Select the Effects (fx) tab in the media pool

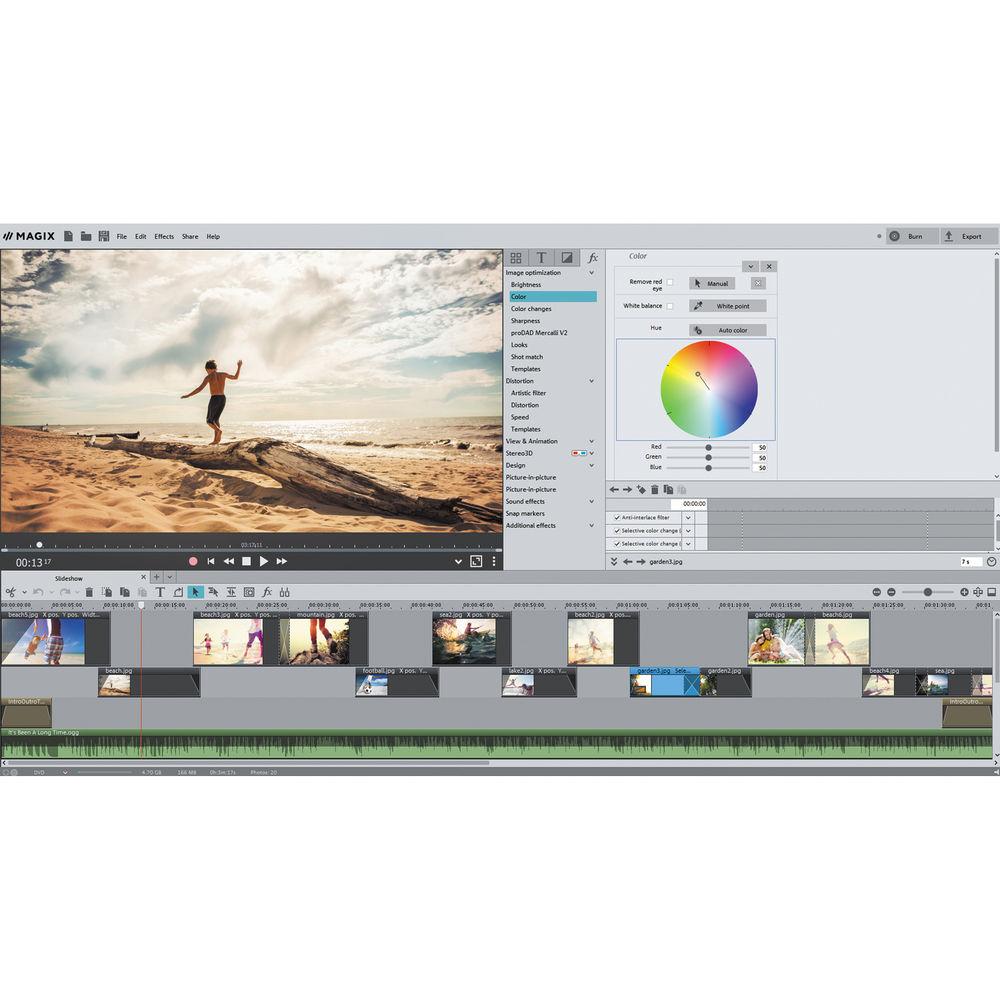click(x=594, y=257)
